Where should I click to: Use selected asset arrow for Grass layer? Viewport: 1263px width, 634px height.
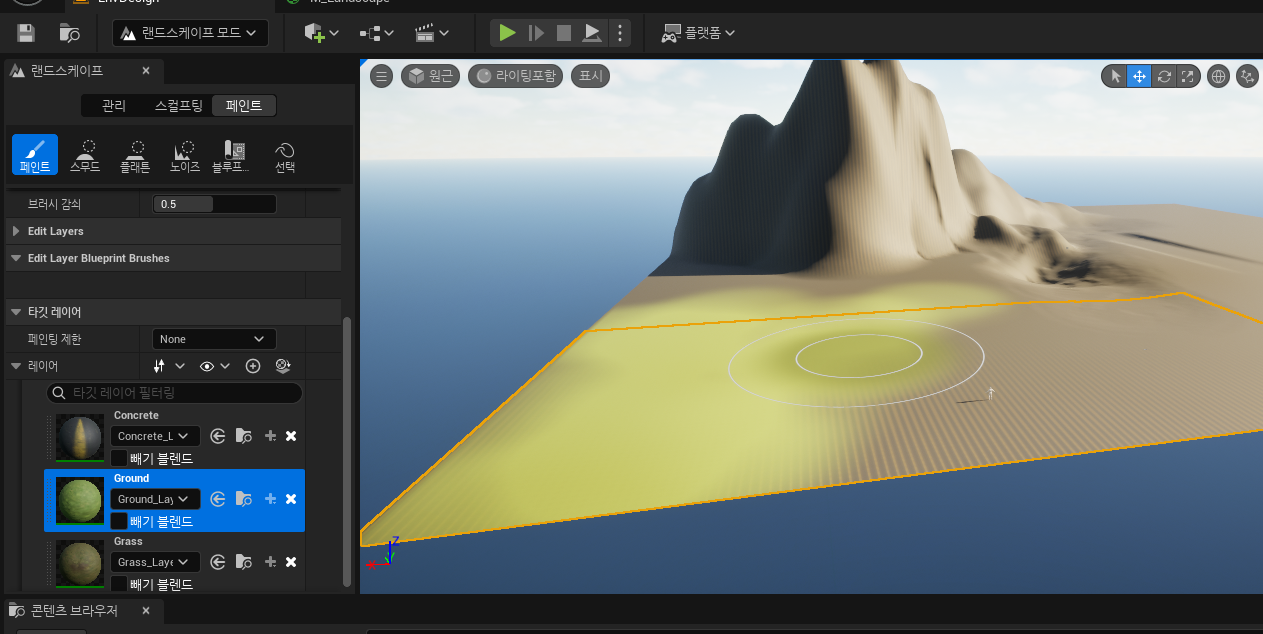[218, 562]
